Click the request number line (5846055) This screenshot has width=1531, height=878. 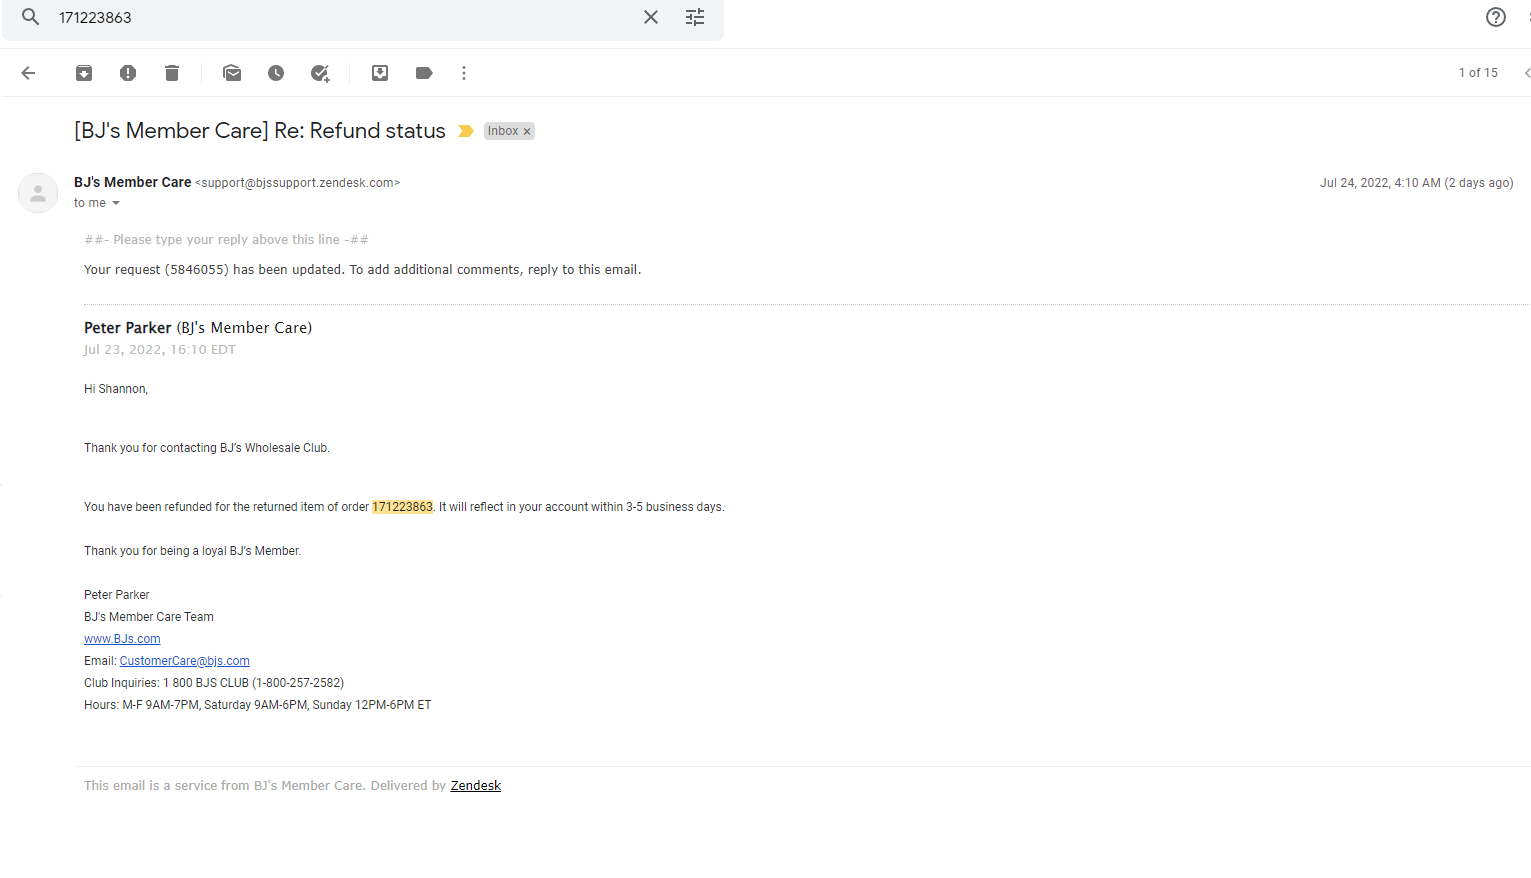pos(362,270)
